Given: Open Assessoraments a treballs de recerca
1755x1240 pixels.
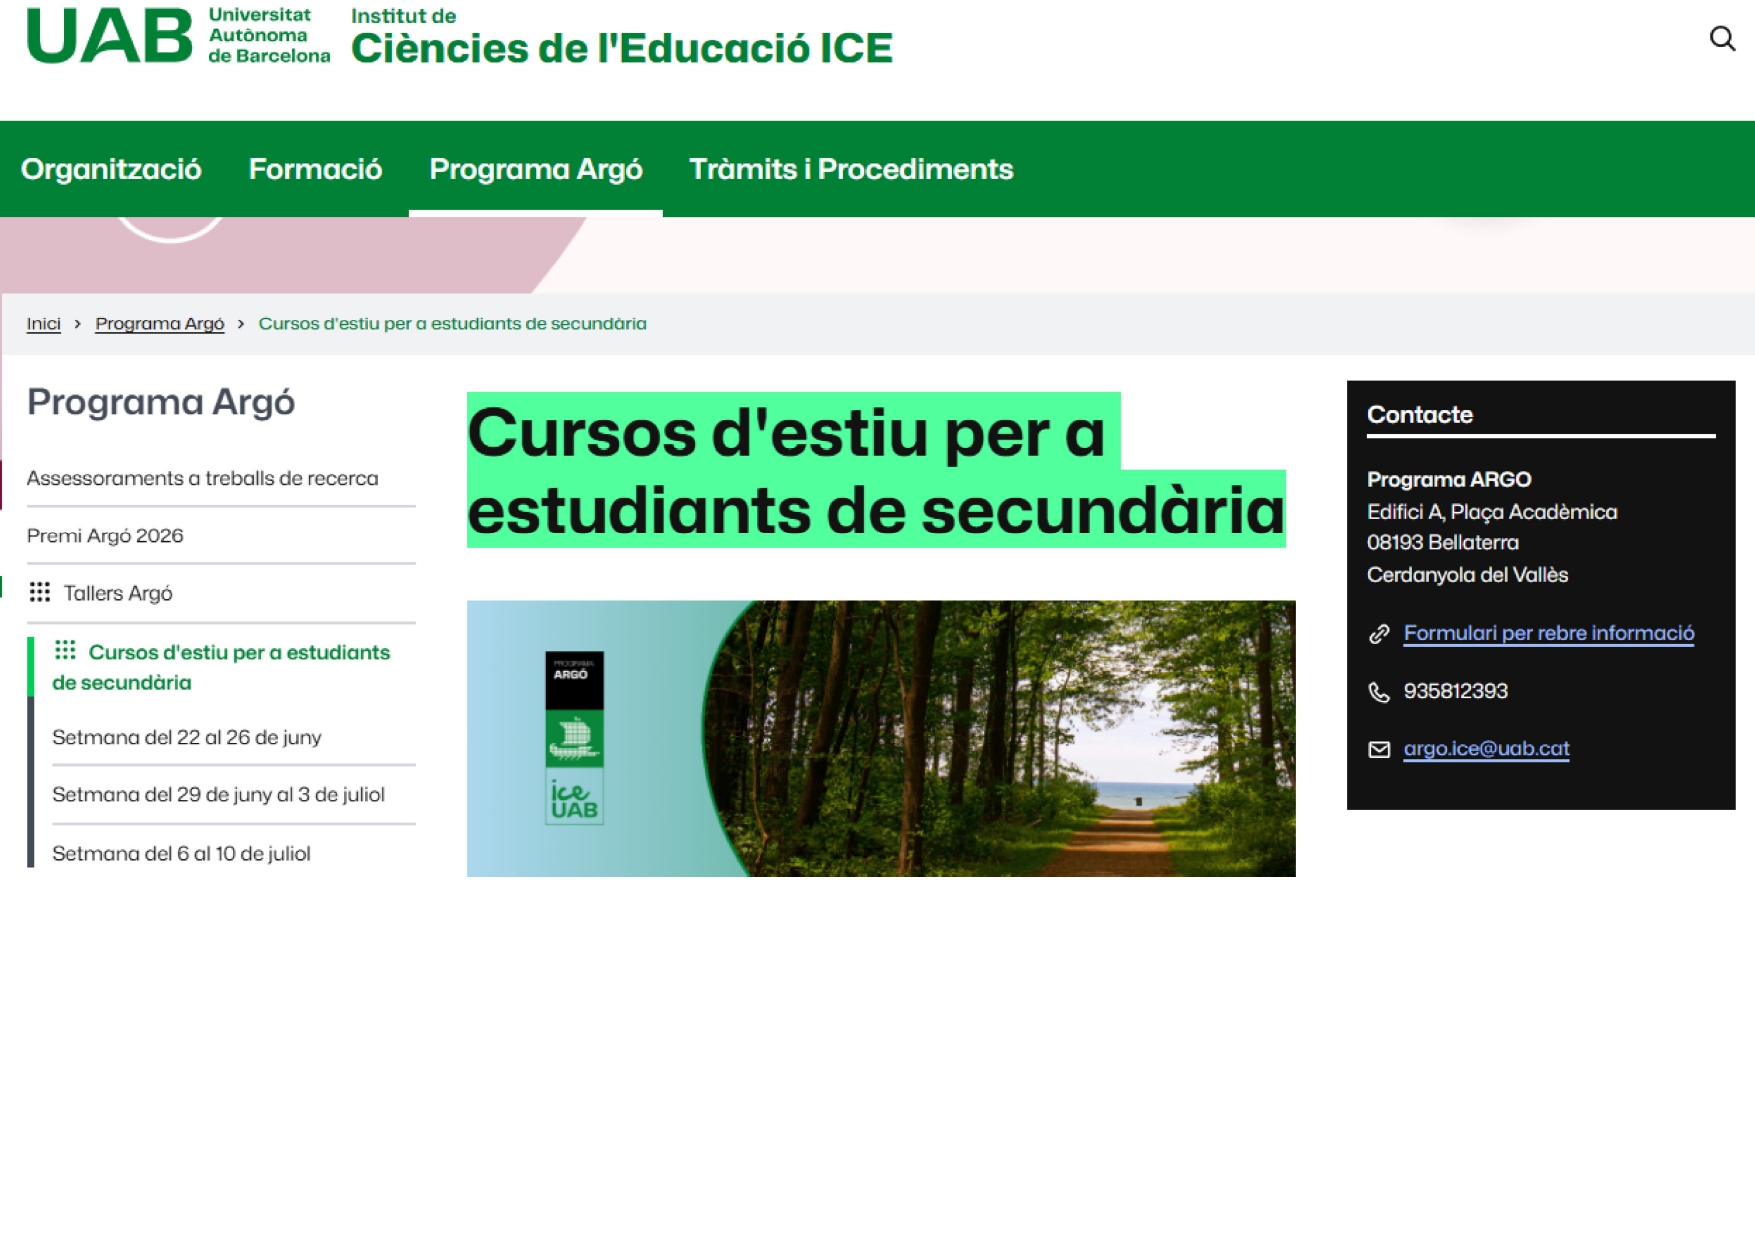Looking at the screenshot, I should click(202, 478).
